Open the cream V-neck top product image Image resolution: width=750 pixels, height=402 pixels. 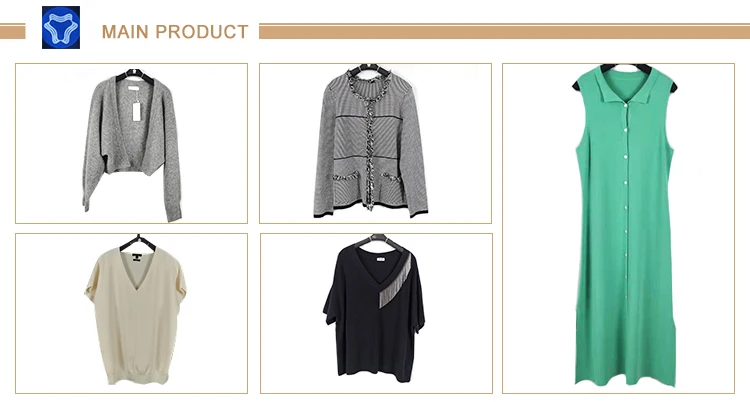point(132,313)
